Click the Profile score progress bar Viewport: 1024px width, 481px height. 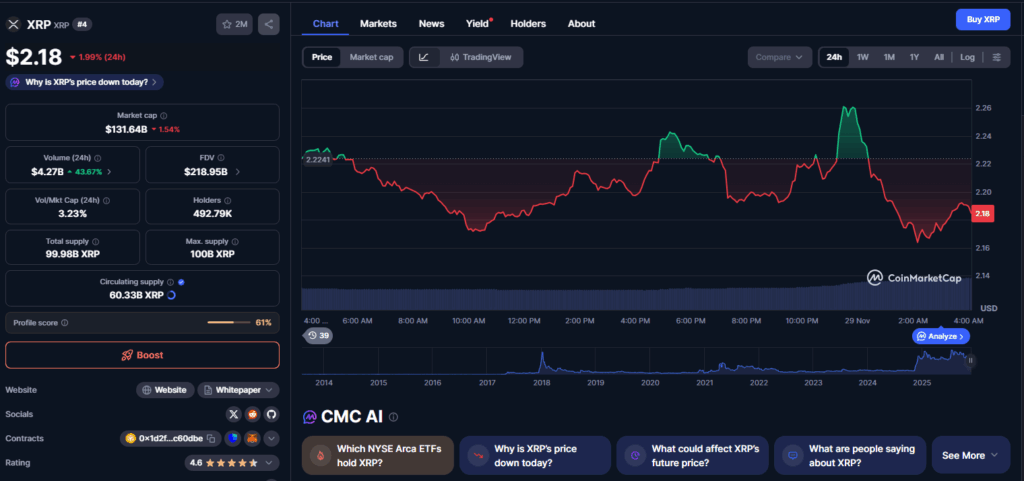[x=228, y=323]
